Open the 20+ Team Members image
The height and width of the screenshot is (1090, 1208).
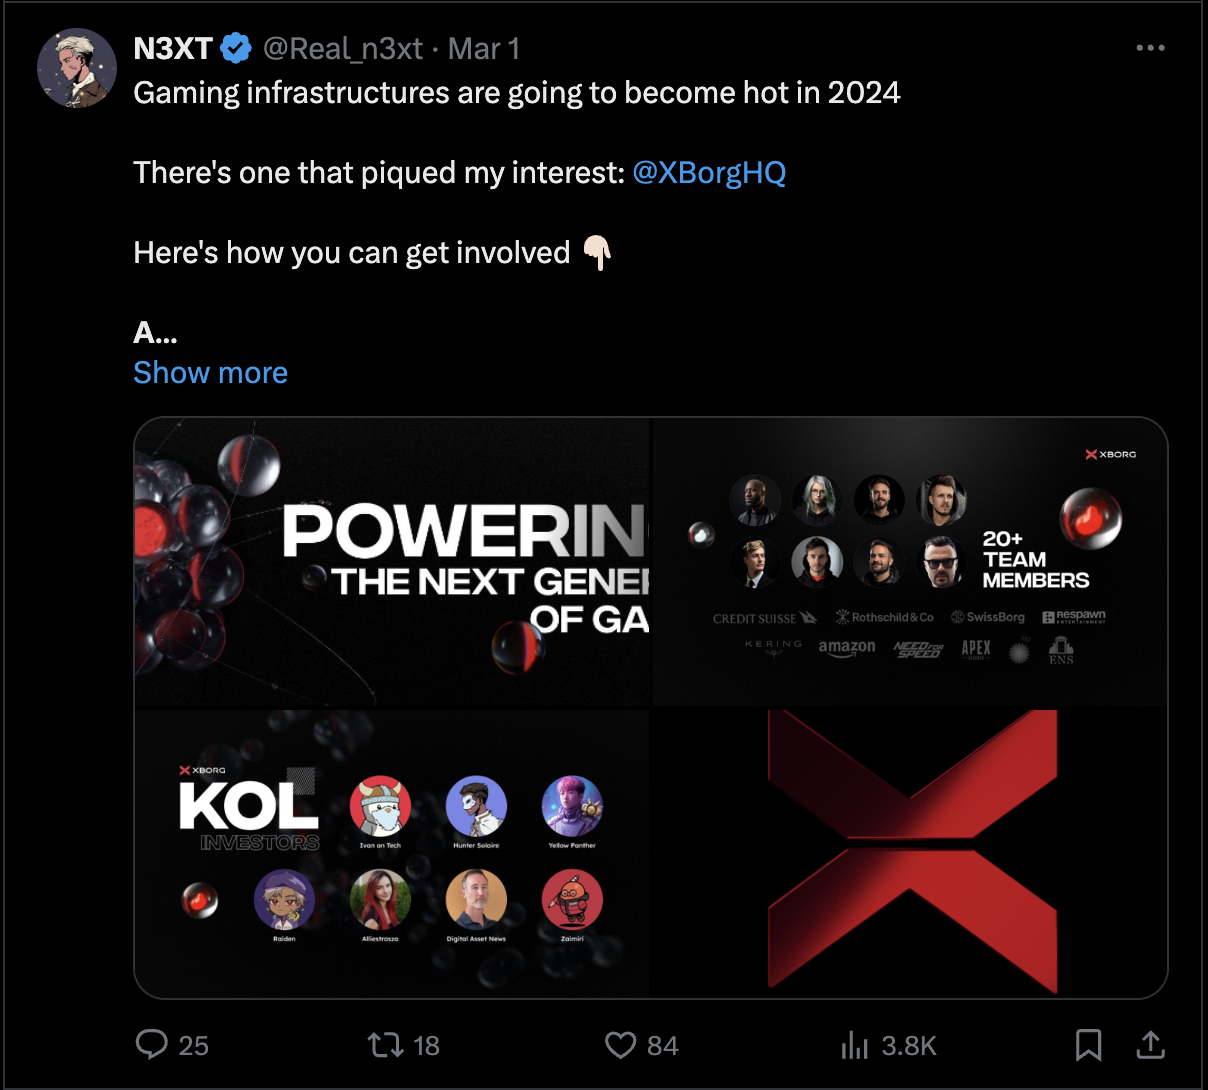(x=909, y=562)
